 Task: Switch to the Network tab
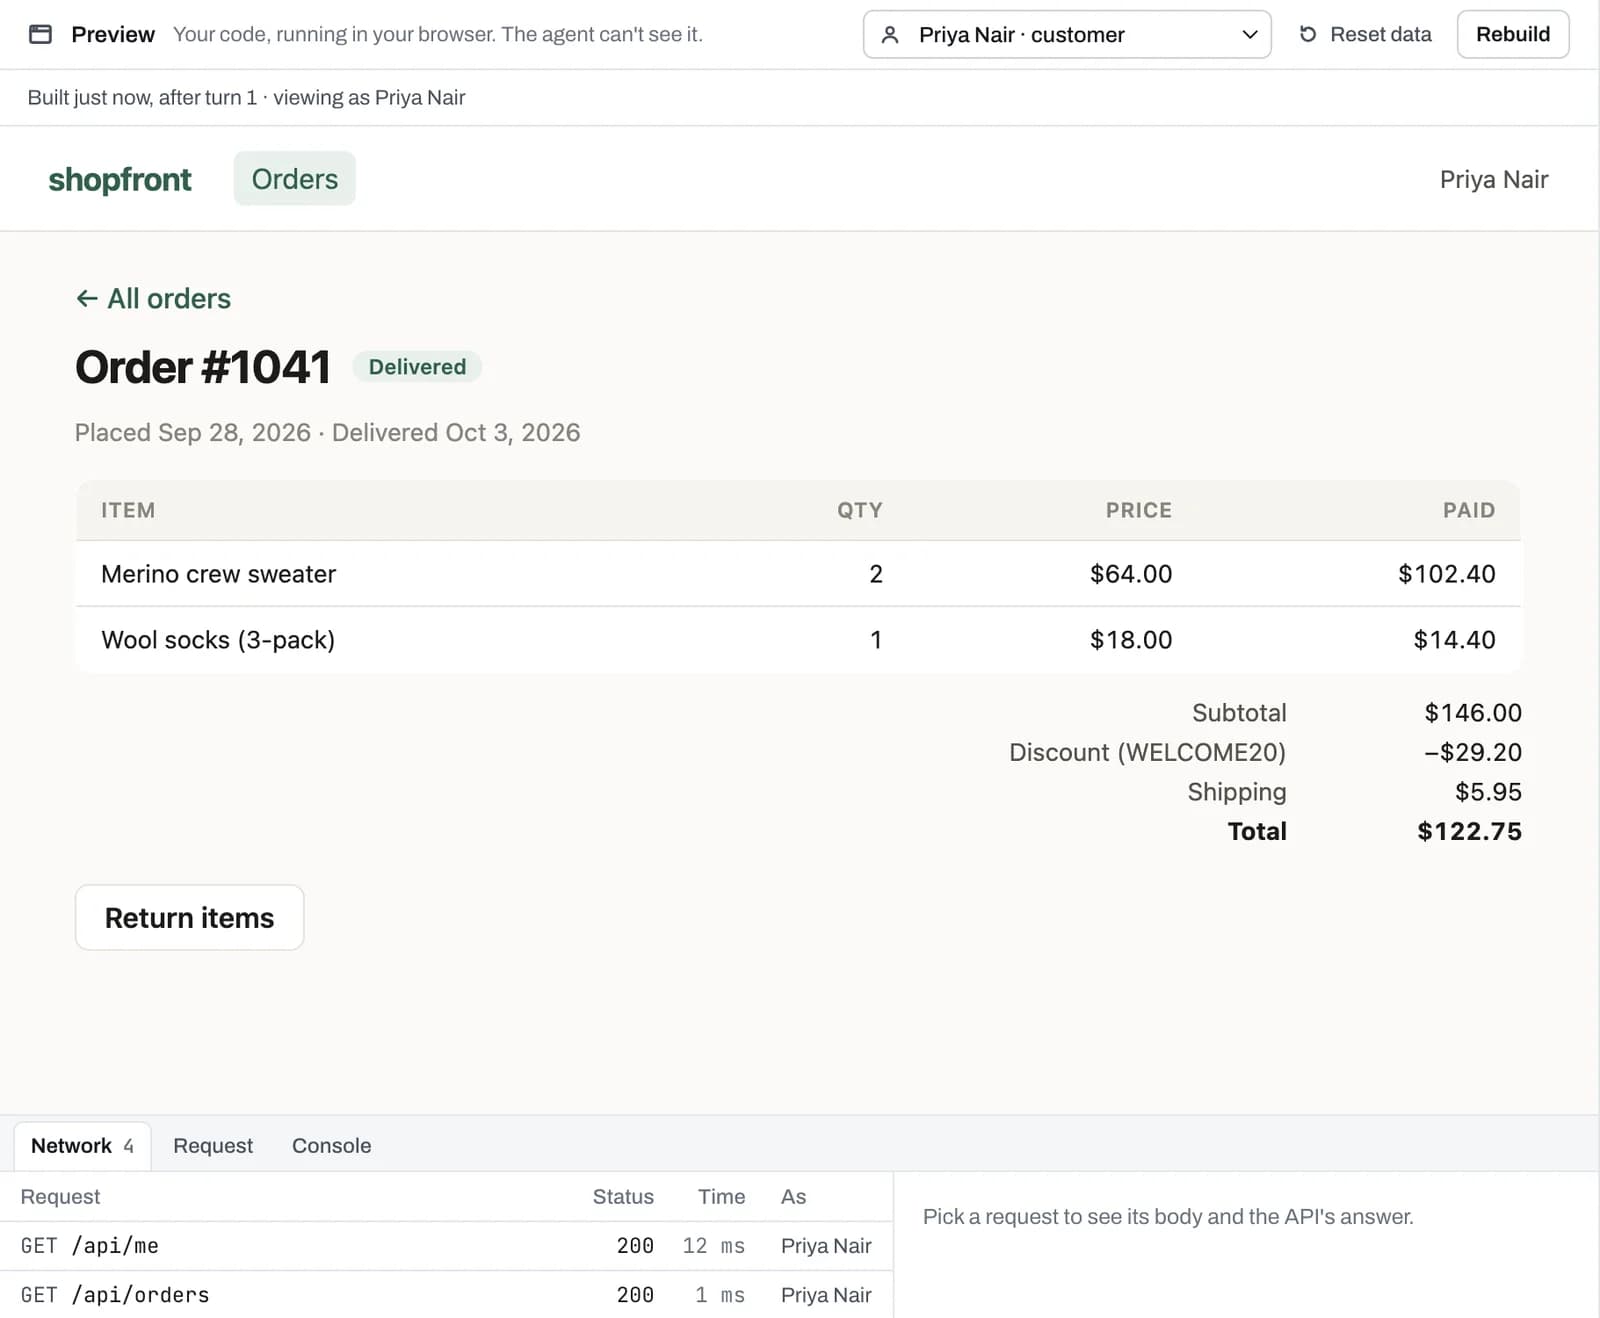point(82,1146)
